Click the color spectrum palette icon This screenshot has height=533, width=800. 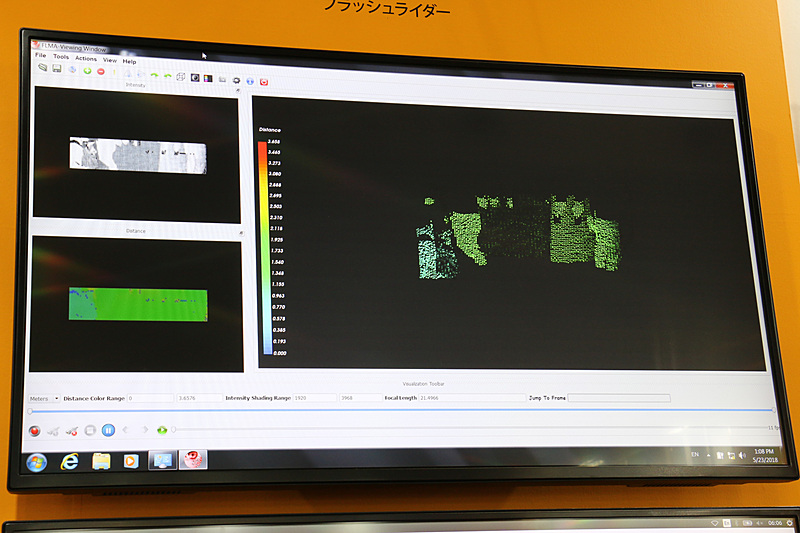pyautogui.click(x=208, y=79)
